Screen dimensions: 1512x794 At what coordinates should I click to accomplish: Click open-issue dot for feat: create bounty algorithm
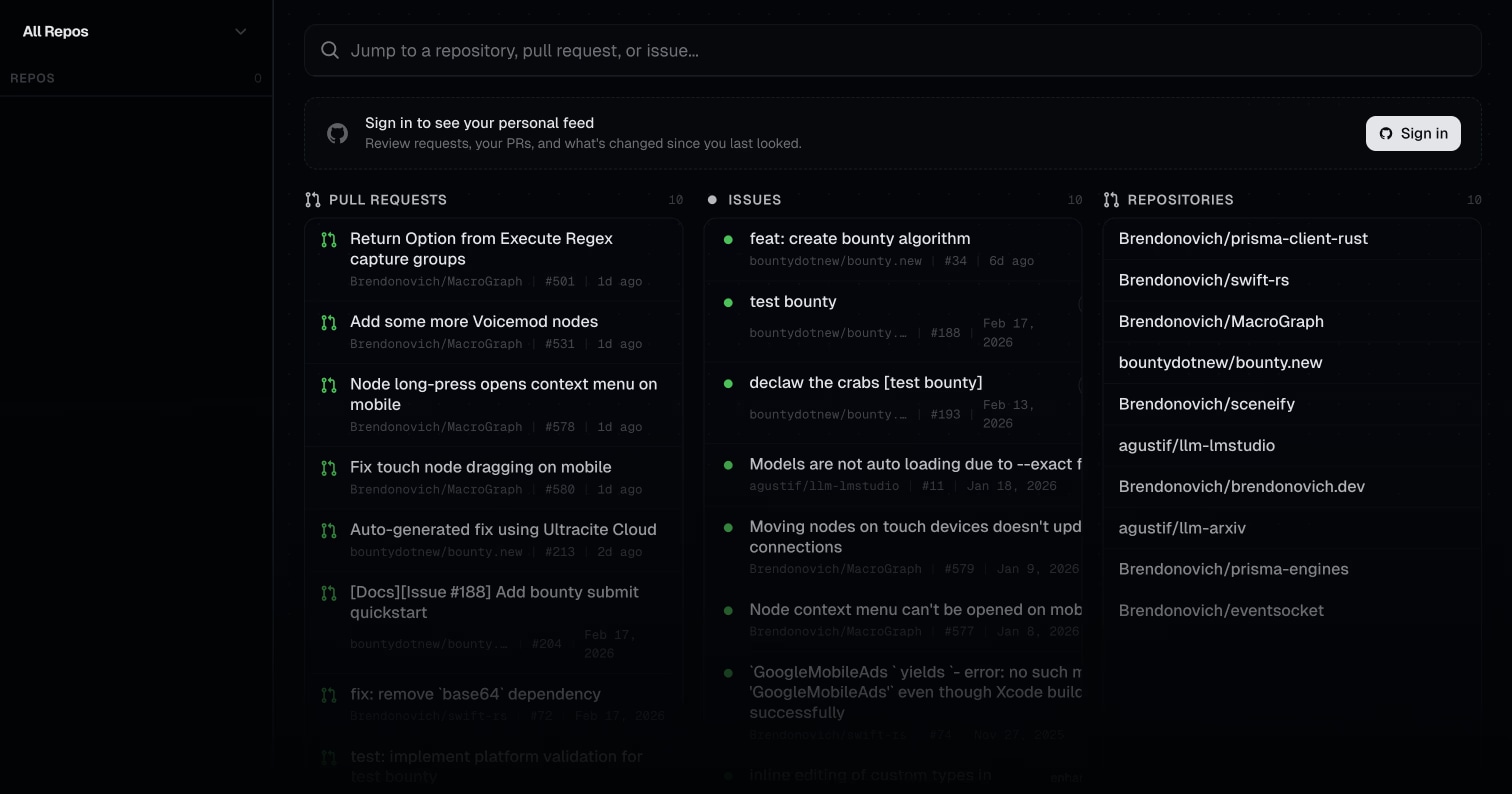pyautogui.click(x=728, y=240)
